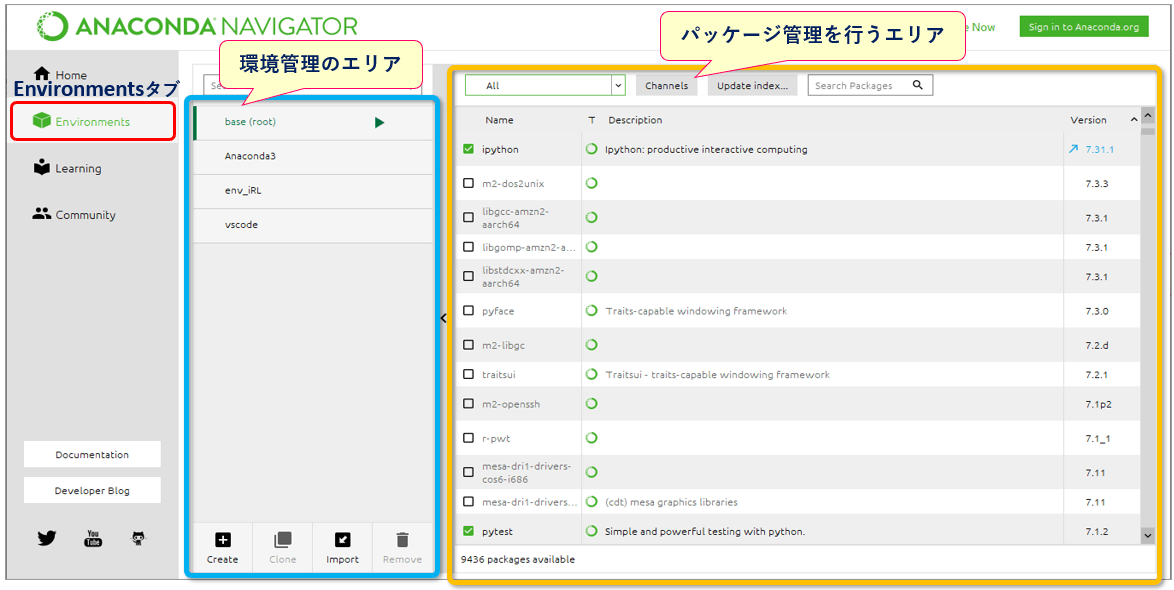Click the status circle for libgomp-amzn2 row
The height and width of the screenshot is (590, 1174).
(591, 246)
